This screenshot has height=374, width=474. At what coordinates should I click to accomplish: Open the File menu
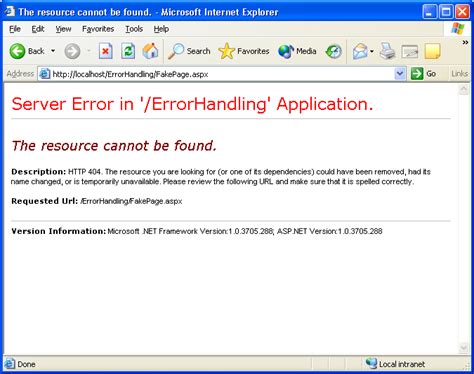[x=15, y=29]
